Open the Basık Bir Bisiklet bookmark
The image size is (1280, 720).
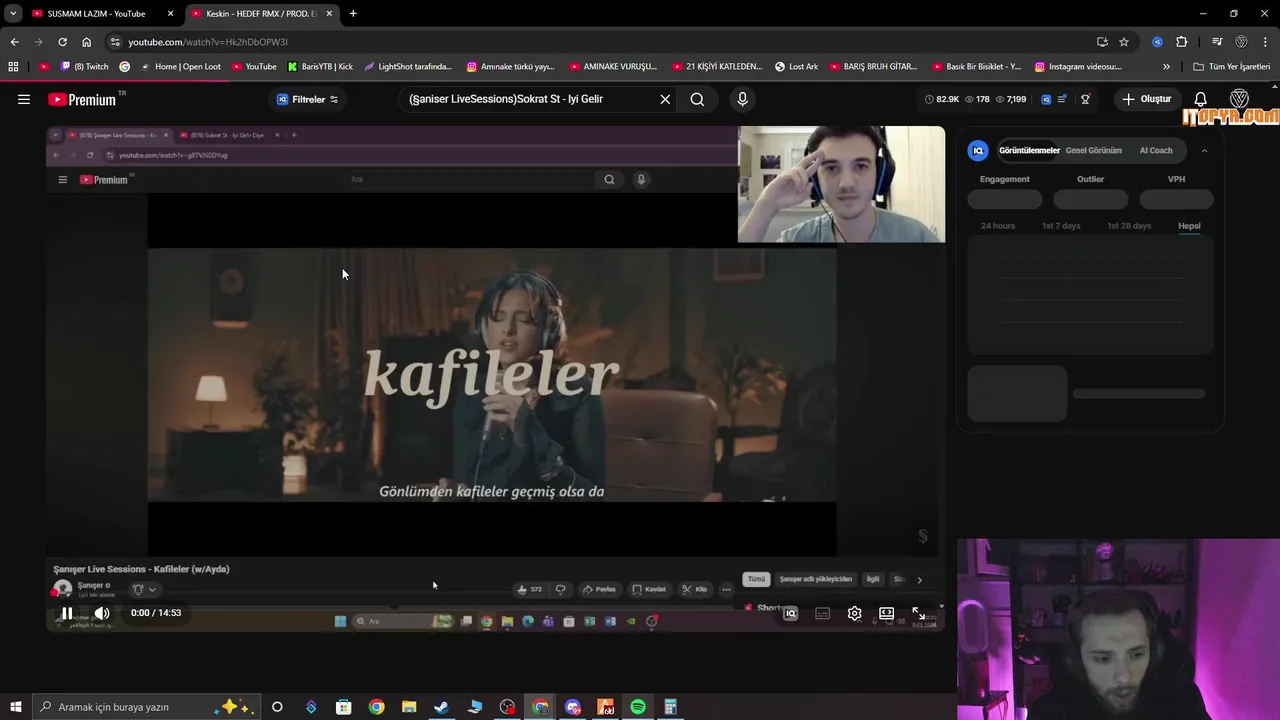976,67
